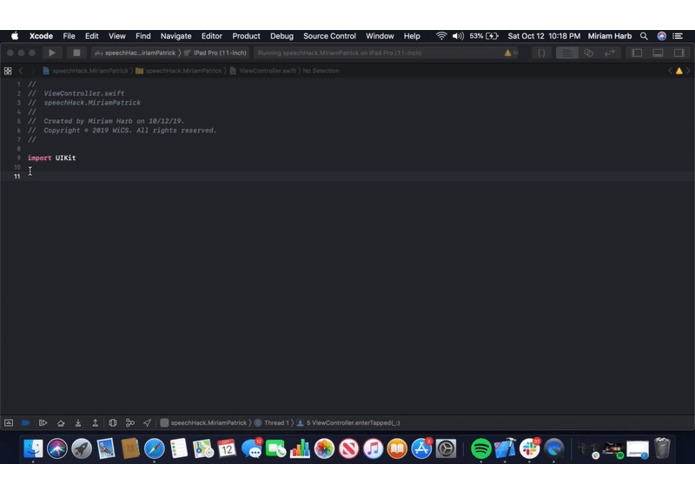
Task: Open the Source Control menu
Action: 329,36
